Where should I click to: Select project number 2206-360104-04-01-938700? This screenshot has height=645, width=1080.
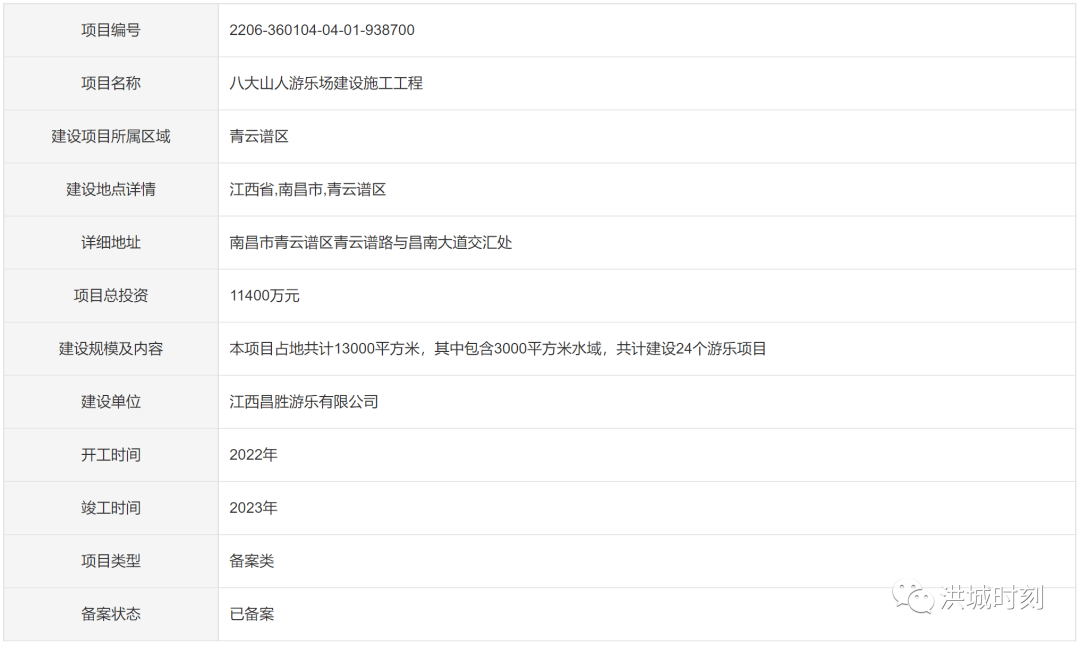[322, 30]
